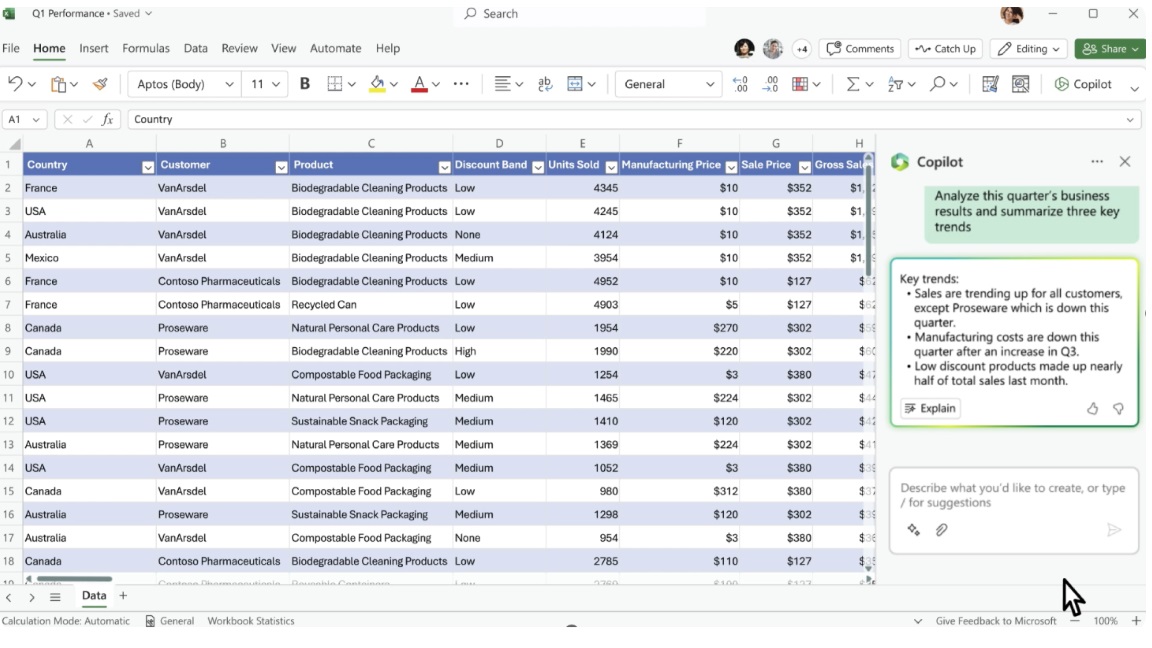Select the Data sheet tab
Screen dimensions: 1152x648
[x=93, y=594]
